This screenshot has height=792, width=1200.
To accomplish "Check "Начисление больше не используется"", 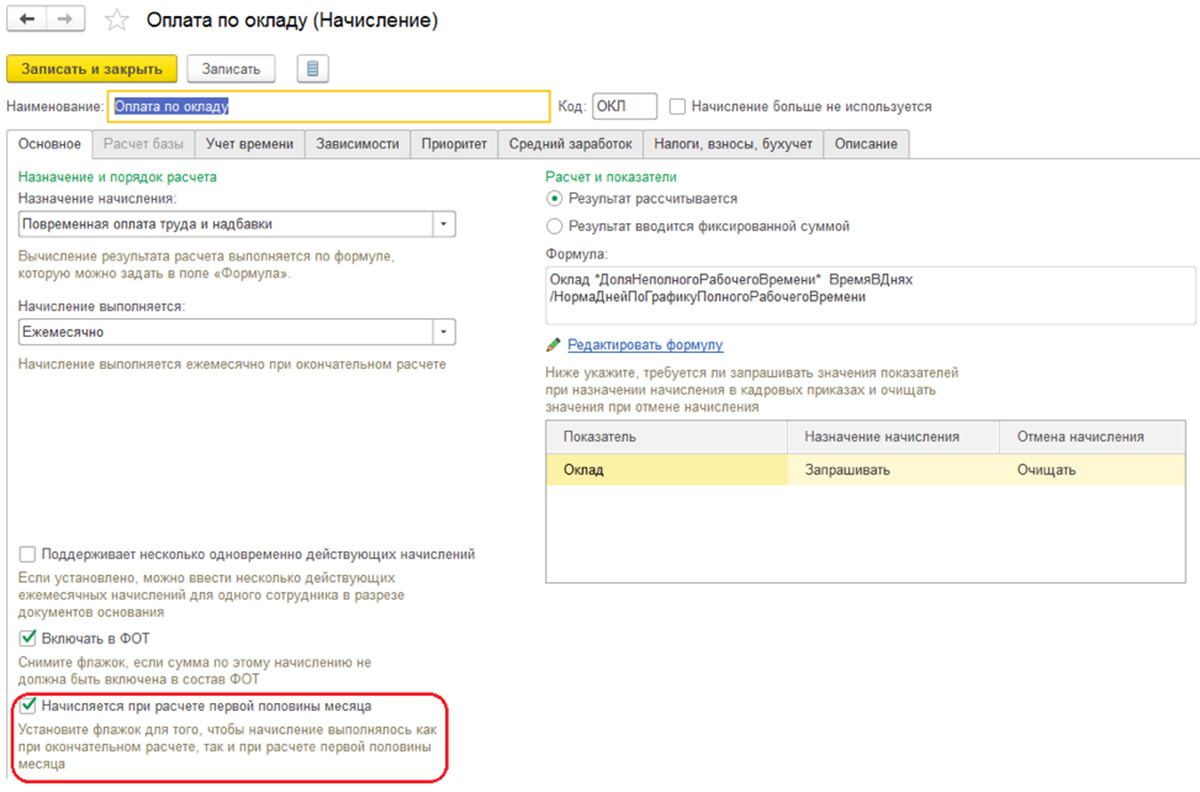I will [x=675, y=106].
